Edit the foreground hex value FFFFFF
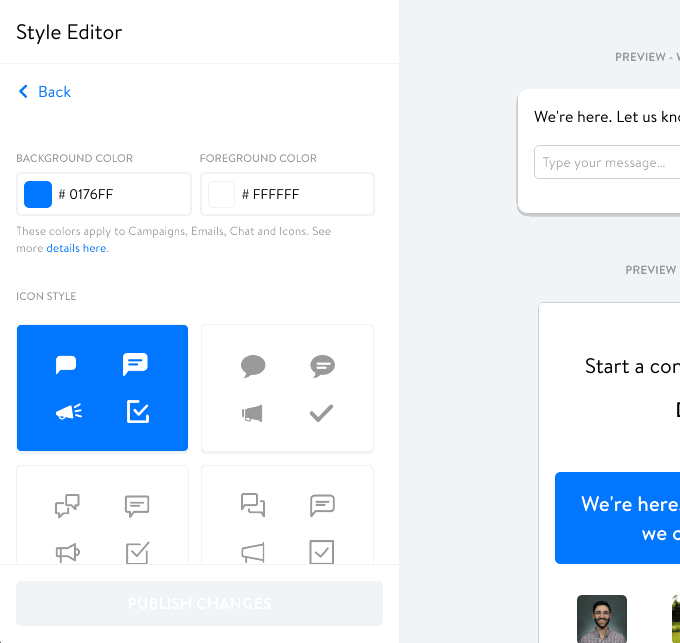Image resolution: width=680 pixels, height=643 pixels. [x=276, y=194]
